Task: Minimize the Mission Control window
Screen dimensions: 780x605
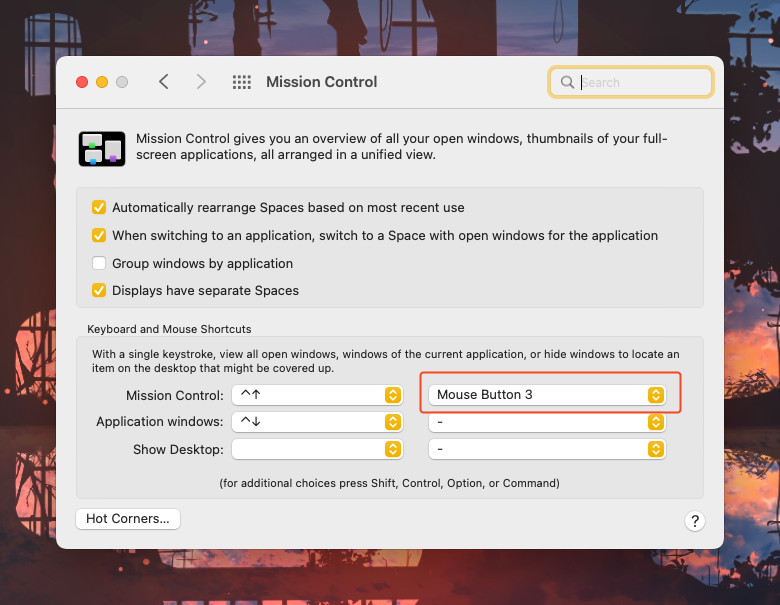Action: [x=102, y=82]
